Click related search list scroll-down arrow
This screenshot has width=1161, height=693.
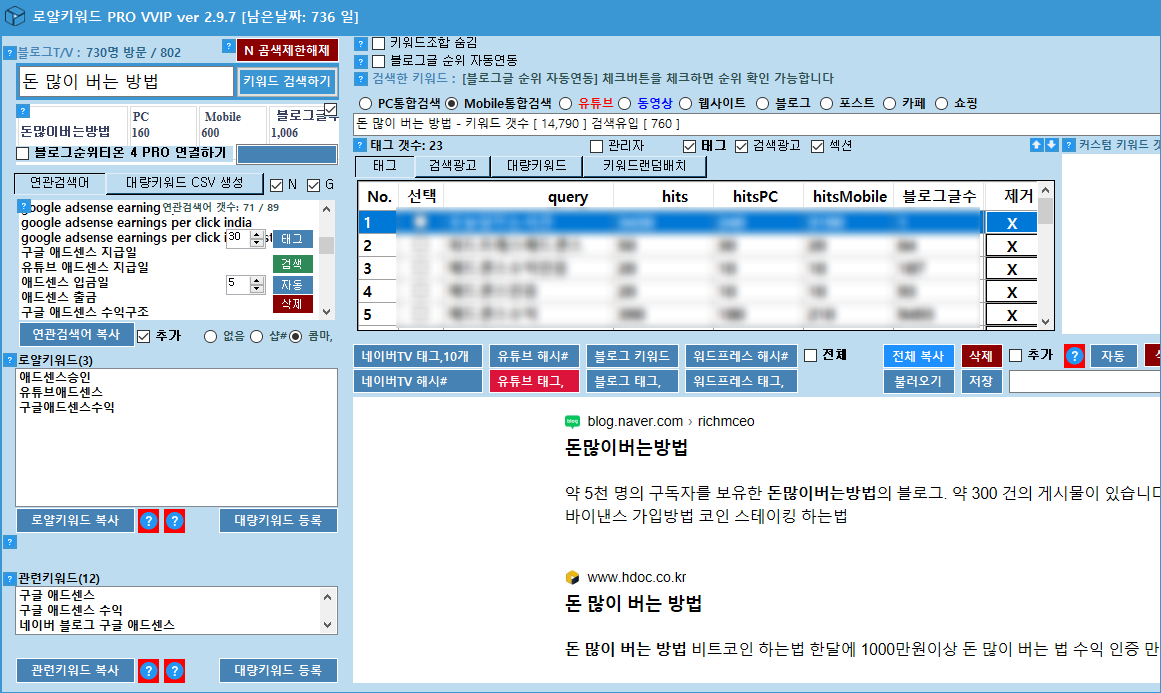[x=327, y=312]
